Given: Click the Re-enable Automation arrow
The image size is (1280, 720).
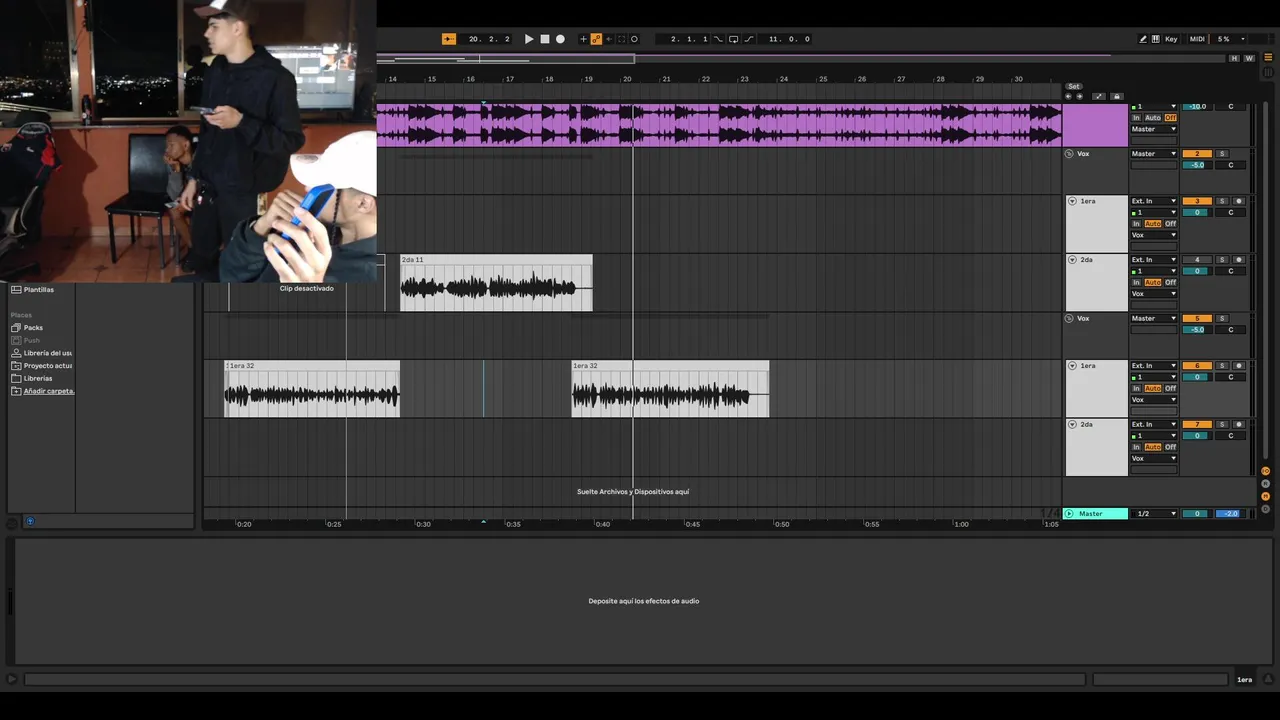Looking at the screenshot, I should tap(610, 39).
